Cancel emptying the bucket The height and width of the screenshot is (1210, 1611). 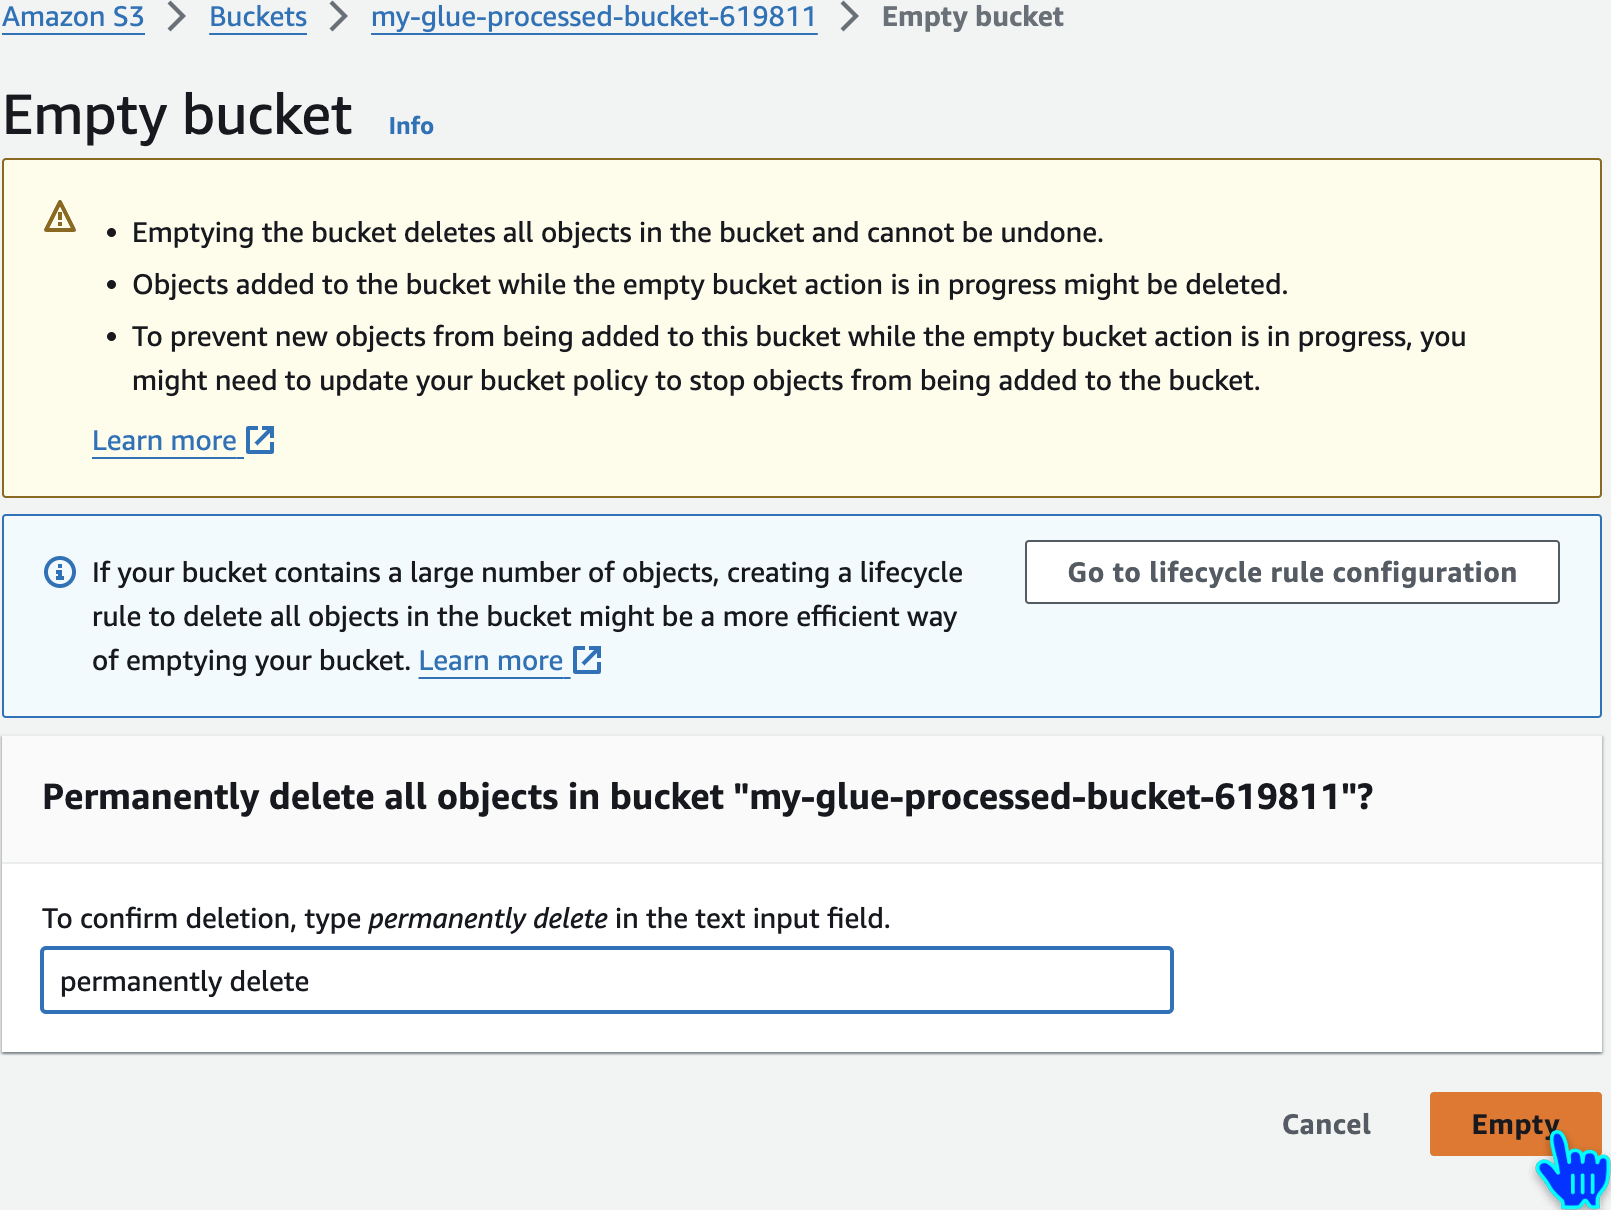(x=1326, y=1124)
